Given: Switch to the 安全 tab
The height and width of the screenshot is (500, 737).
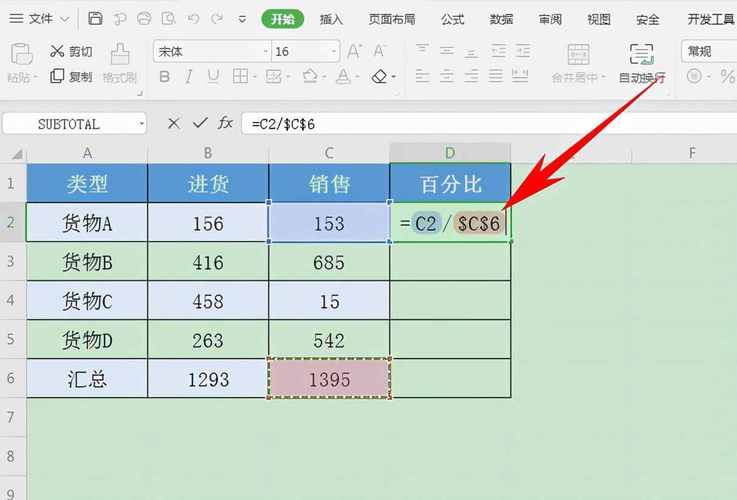Looking at the screenshot, I should [647, 19].
